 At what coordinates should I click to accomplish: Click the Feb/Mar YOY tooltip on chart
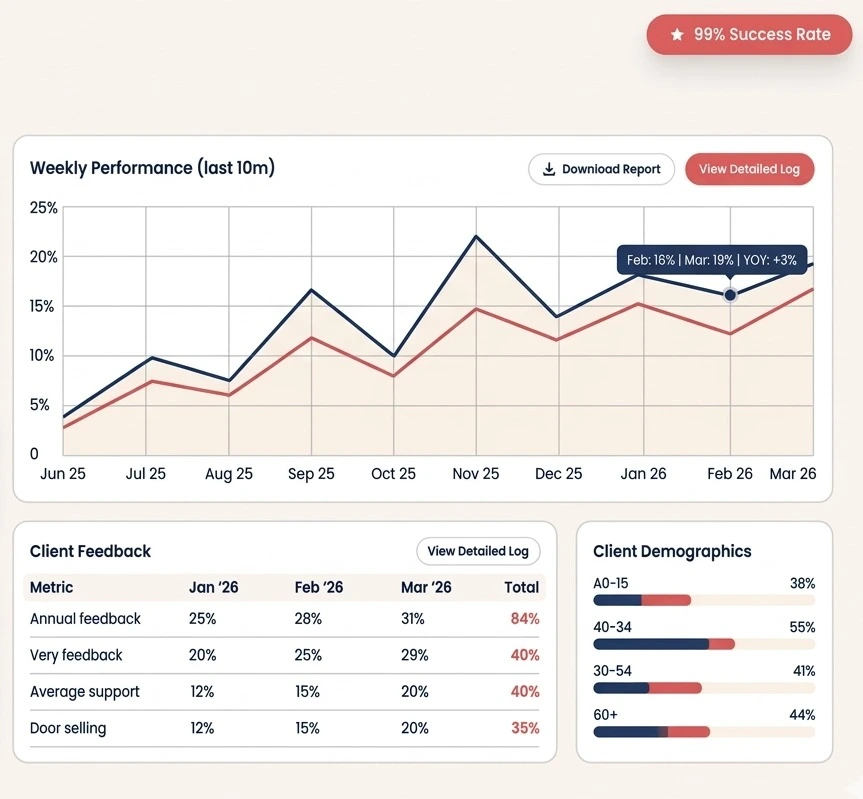click(x=711, y=260)
